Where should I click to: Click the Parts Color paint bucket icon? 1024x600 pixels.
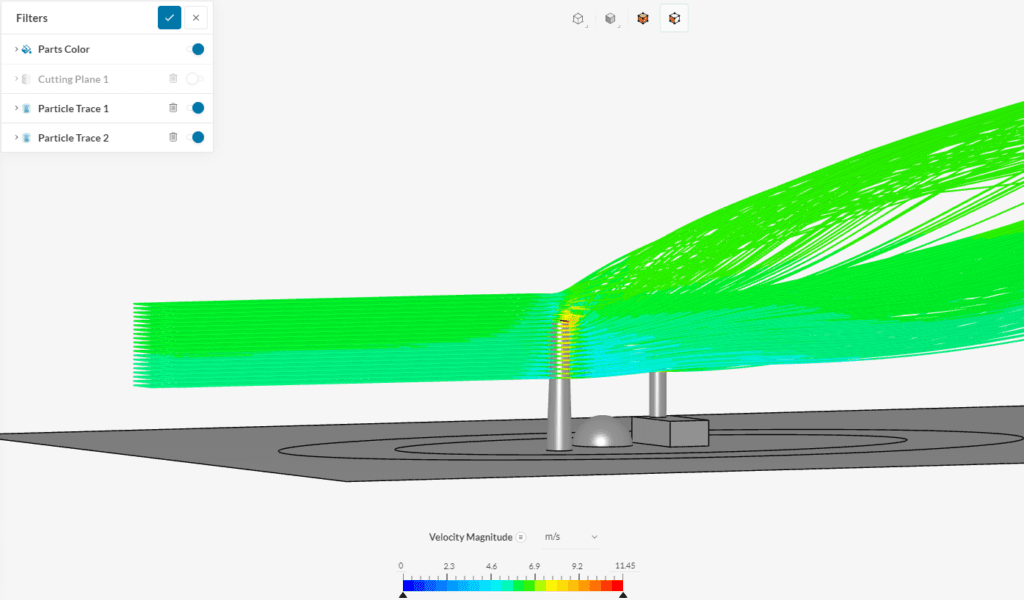click(26, 48)
